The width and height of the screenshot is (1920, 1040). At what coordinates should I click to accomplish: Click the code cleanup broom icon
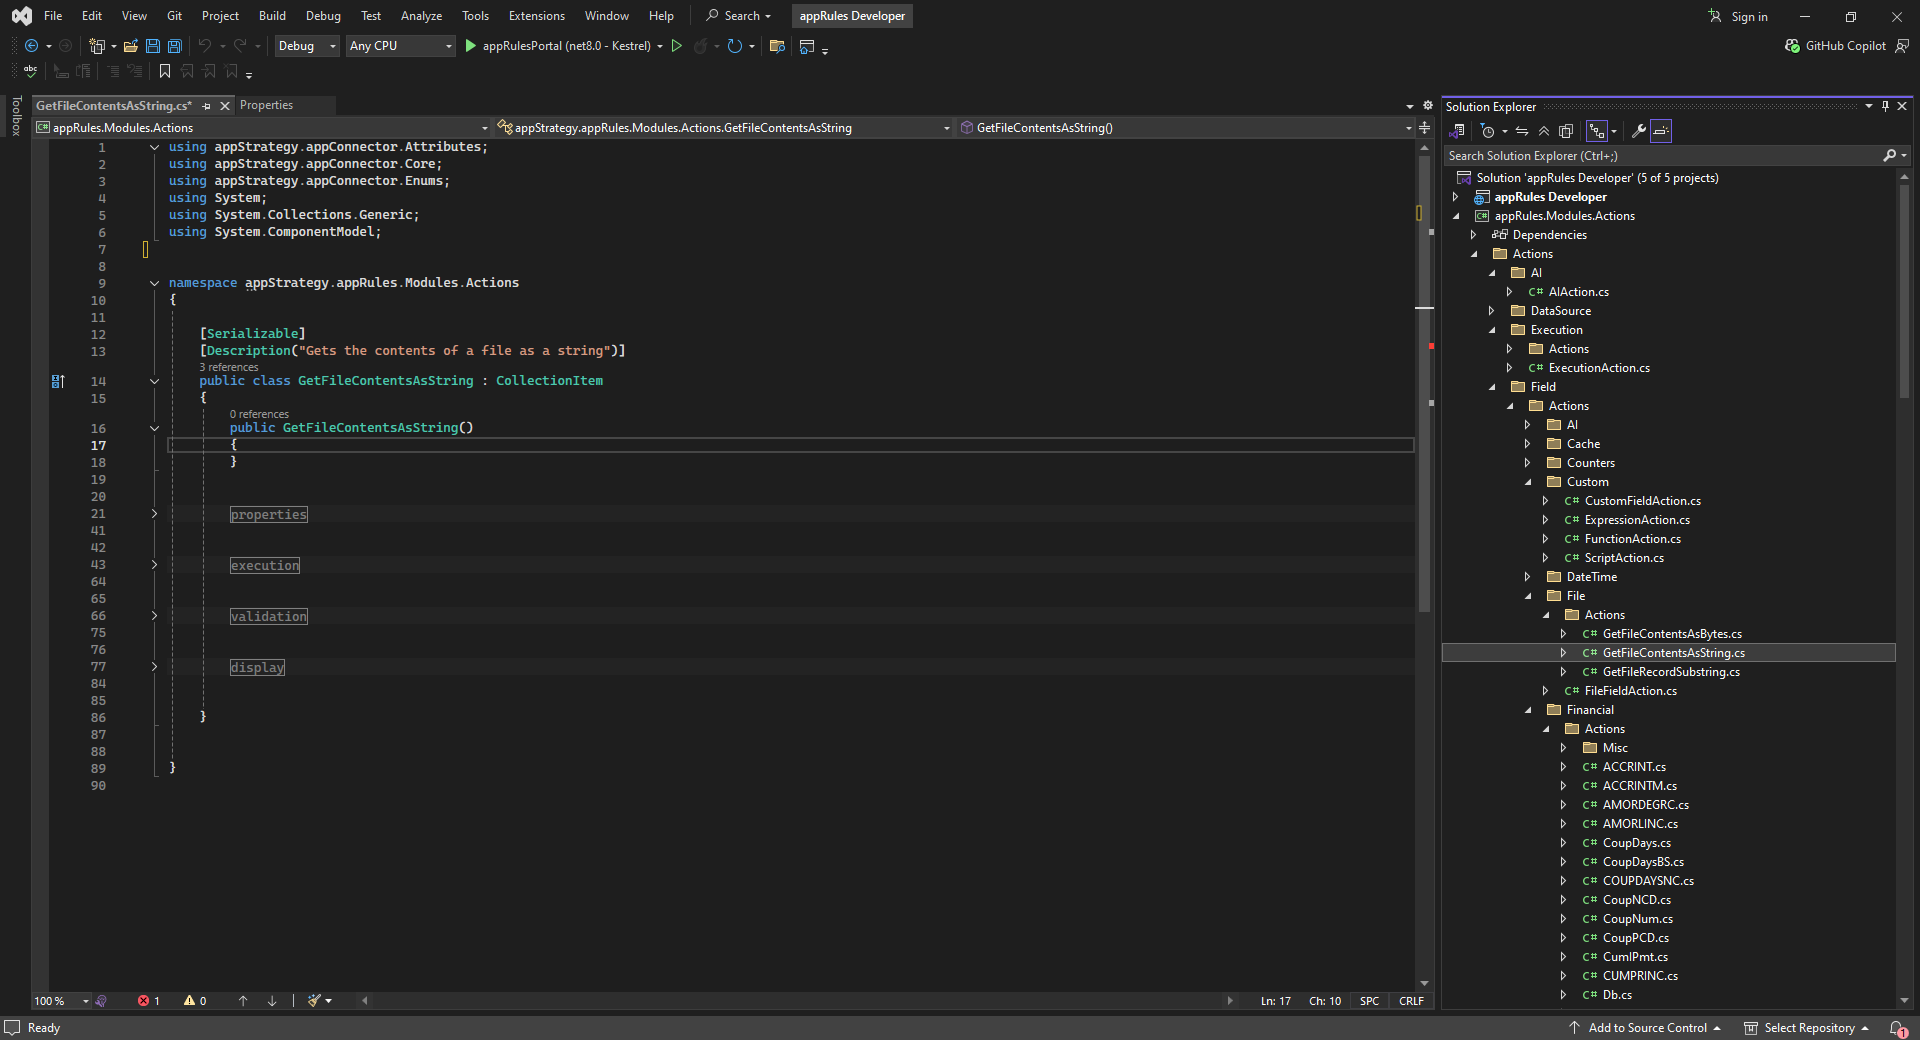pyautogui.click(x=314, y=1001)
